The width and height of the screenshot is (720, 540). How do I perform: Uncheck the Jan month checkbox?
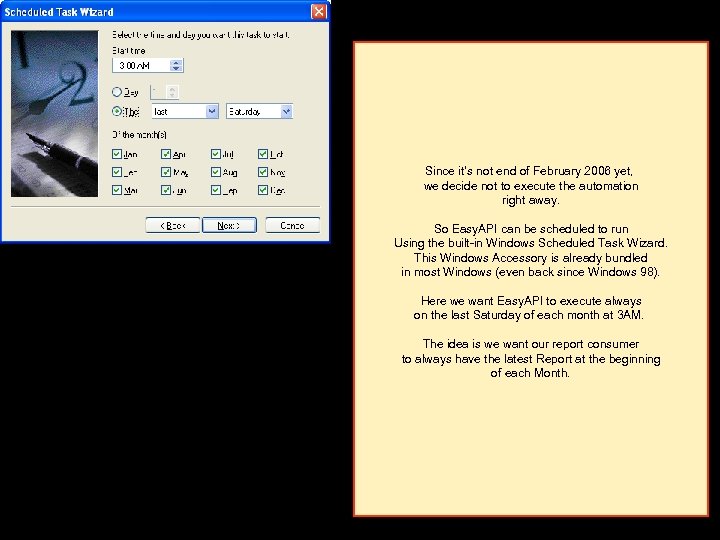[117, 154]
